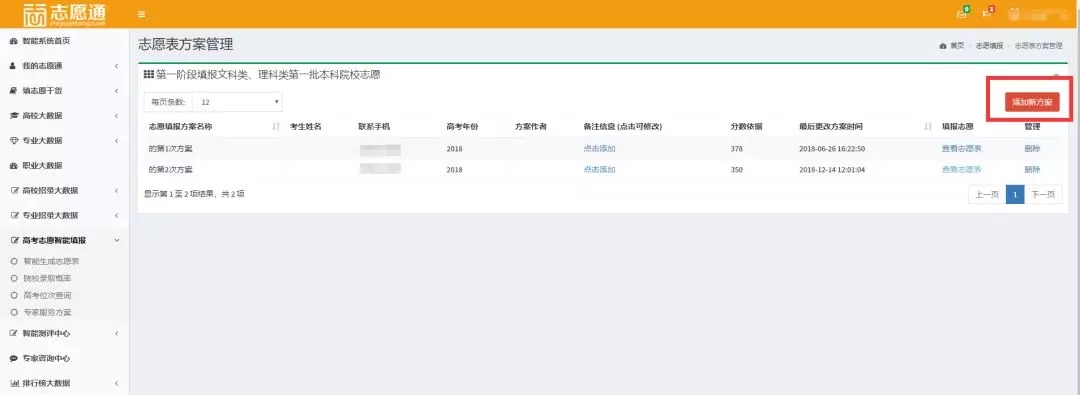Expand the 排行榜大数据 sidebar menu
1080x395 pixels.
pos(65,383)
